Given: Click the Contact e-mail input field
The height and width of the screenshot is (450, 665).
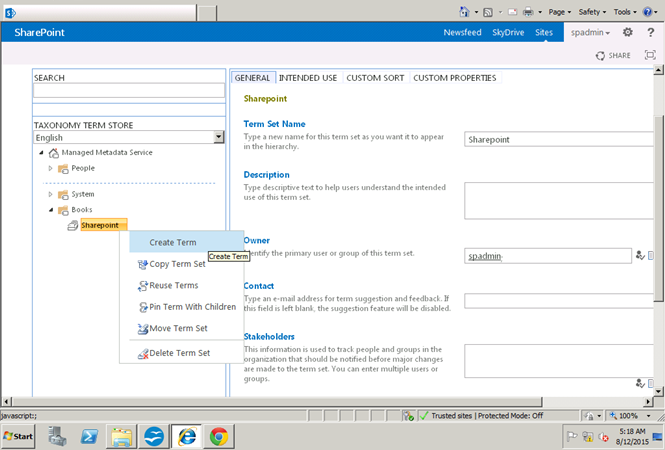Looking at the screenshot, I should (559, 301).
